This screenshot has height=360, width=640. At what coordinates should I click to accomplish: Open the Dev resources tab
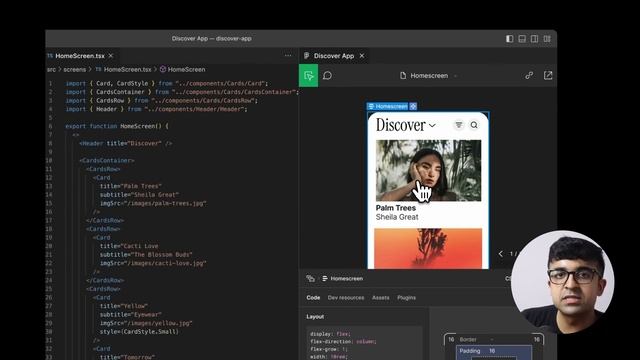tap(346, 298)
